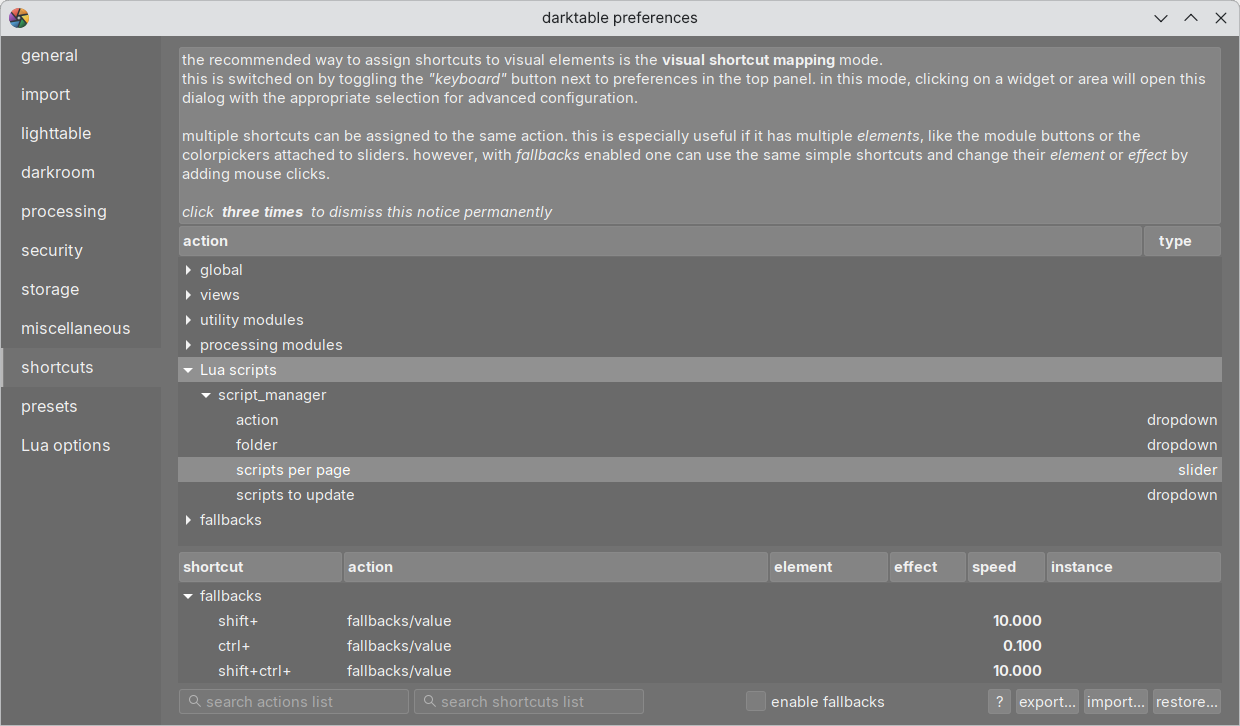Click the 0.100 speed value

click(x=1022, y=646)
